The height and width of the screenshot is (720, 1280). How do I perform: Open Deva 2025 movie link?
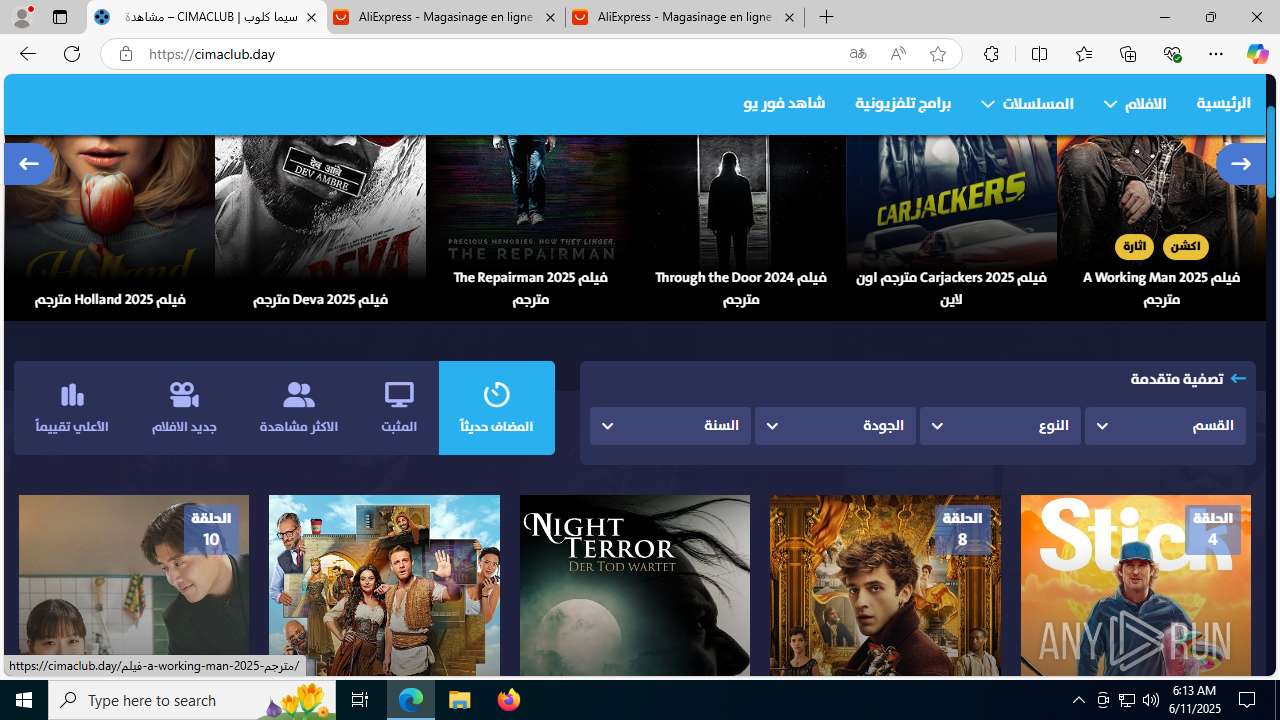320,299
